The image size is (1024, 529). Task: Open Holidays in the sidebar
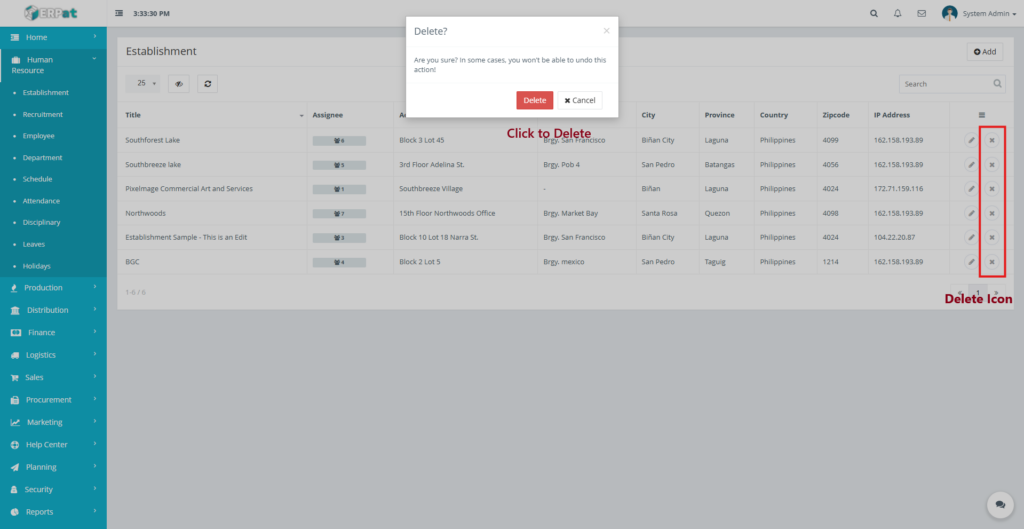click(37, 266)
